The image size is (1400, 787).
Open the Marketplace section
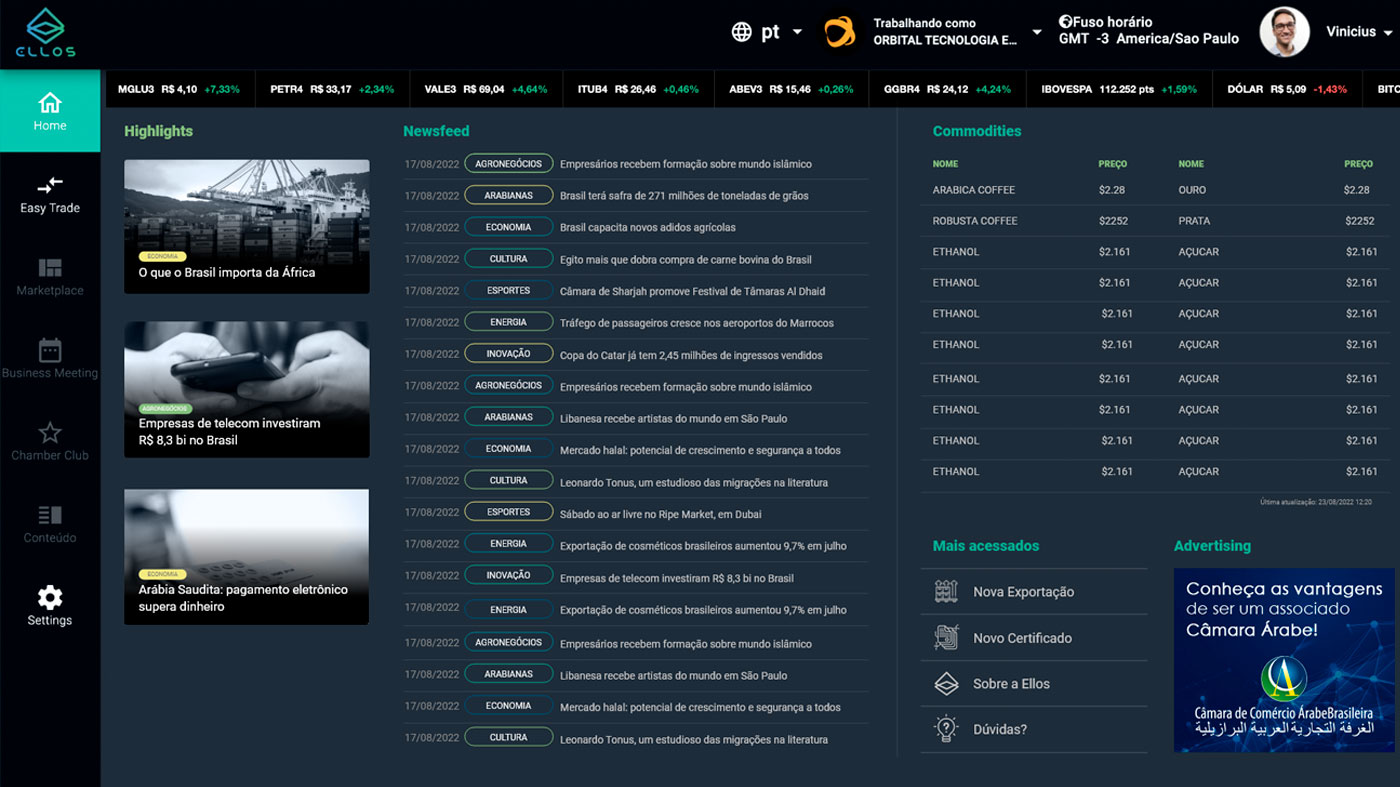[x=50, y=276]
